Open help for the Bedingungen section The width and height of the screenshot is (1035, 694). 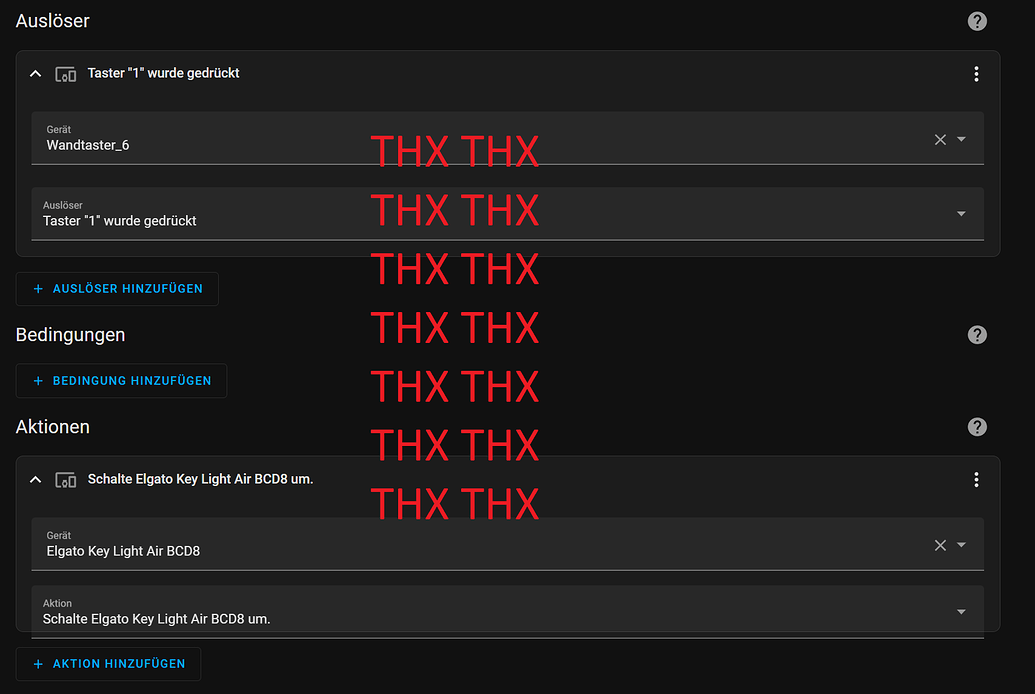pos(977,335)
